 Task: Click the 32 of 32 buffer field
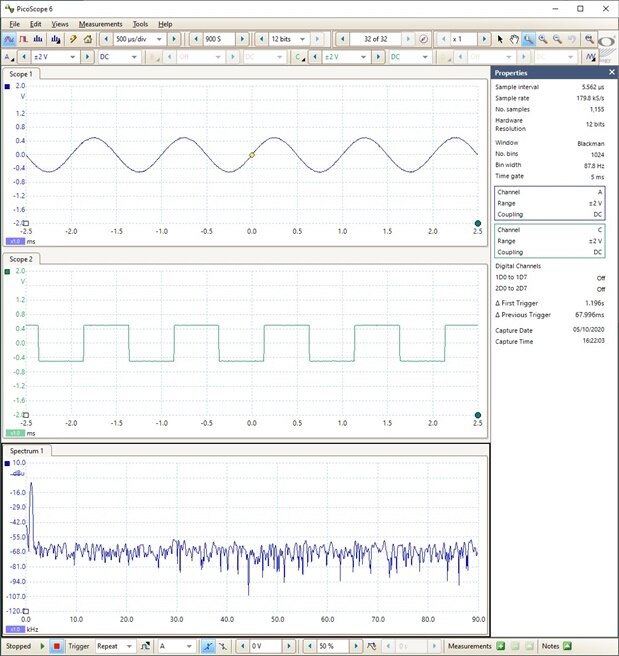(376, 39)
